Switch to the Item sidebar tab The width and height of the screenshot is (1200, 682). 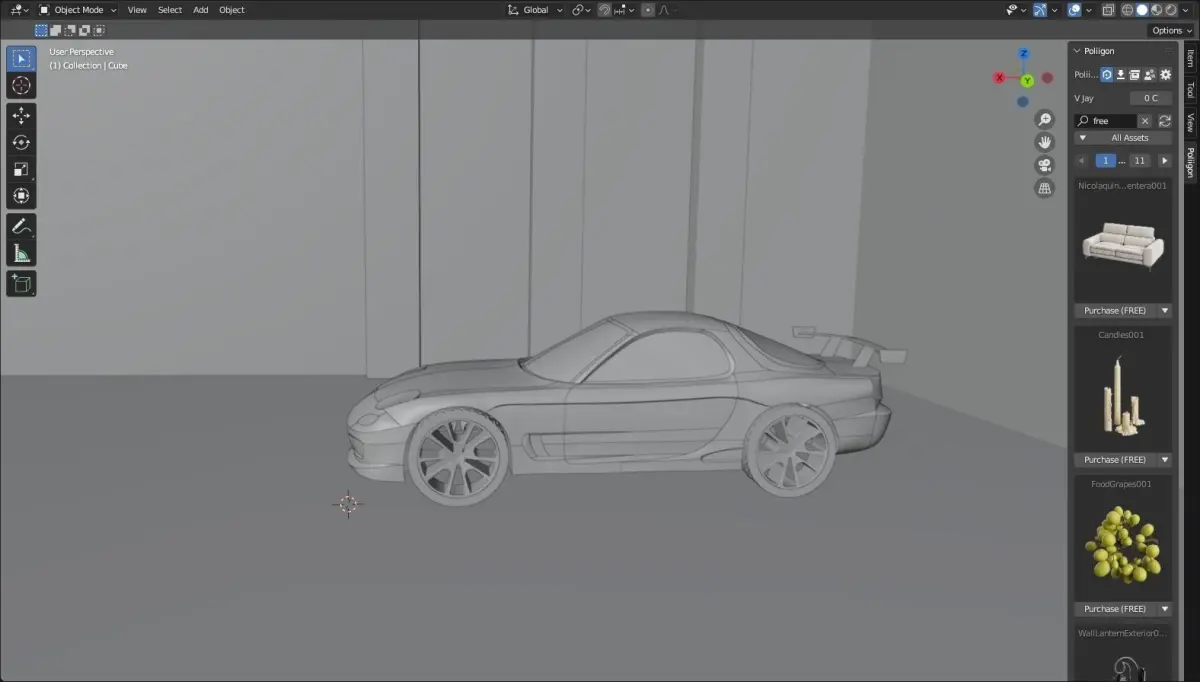1190,58
